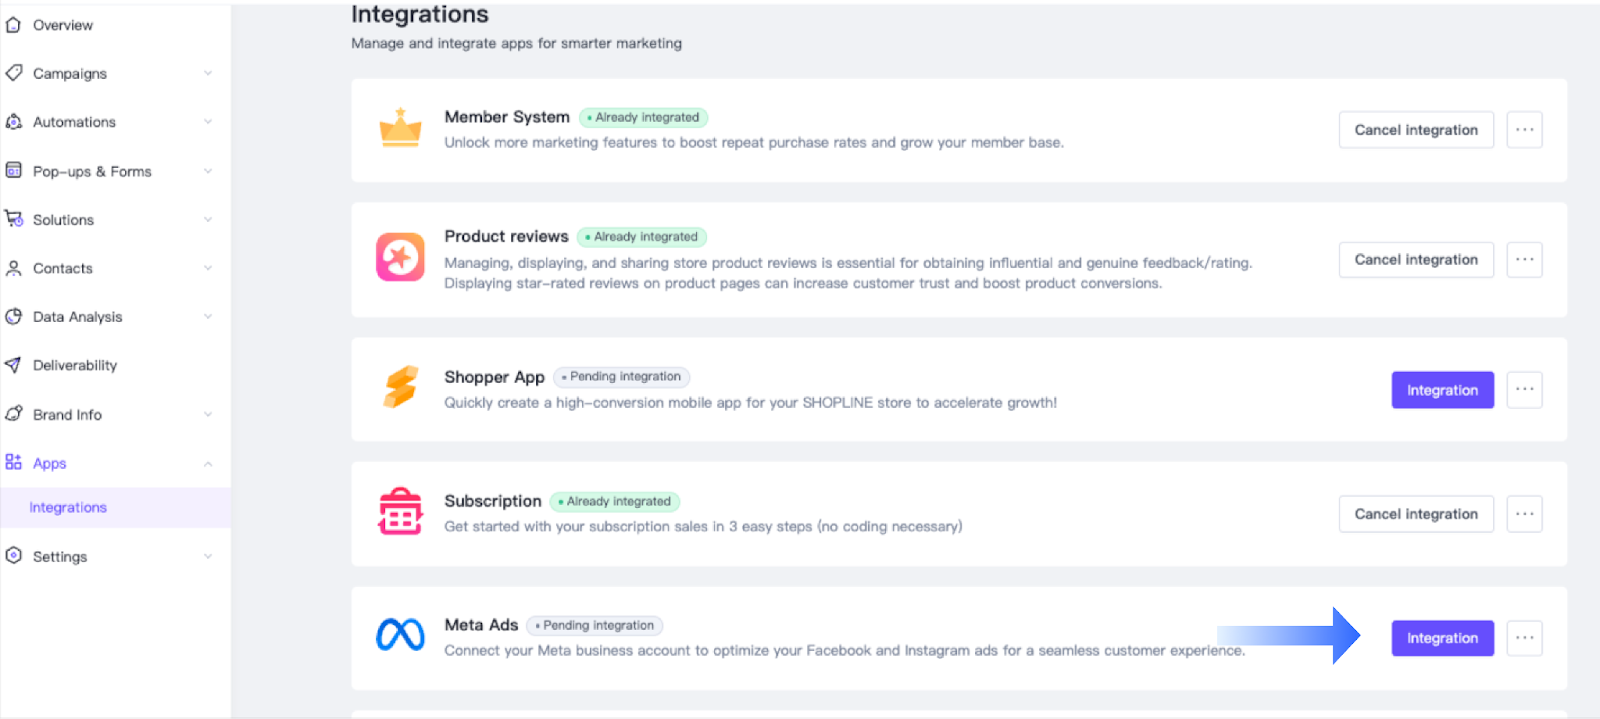Image resolution: width=1600 pixels, height=719 pixels.
Task: Open more options for Meta Ads
Action: (1524, 638)
